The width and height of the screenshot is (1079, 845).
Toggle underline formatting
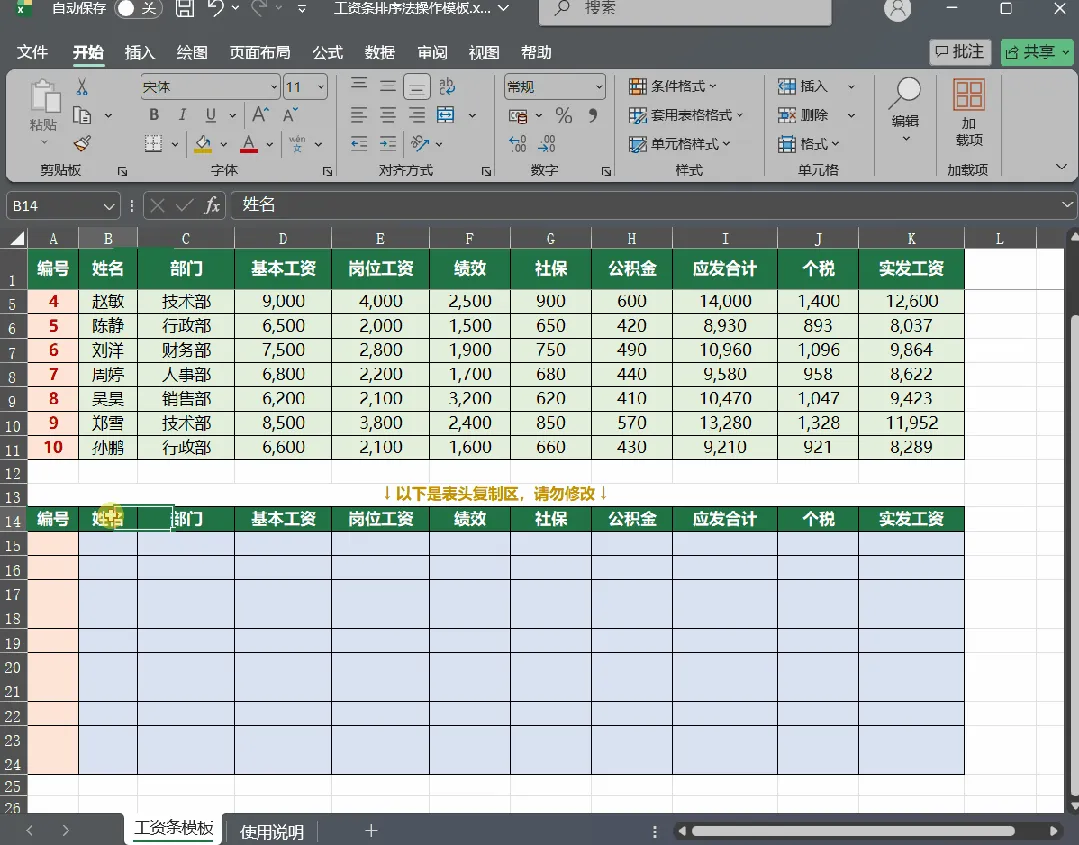click(211, 115)
